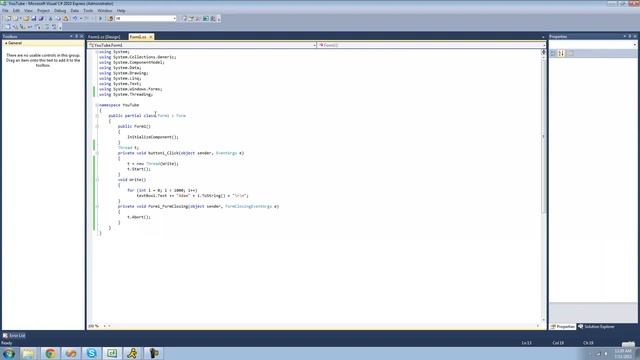This screenshot has width=640, height=360.
Task: Open the Window menu
Action: click(x=104, y=11)
